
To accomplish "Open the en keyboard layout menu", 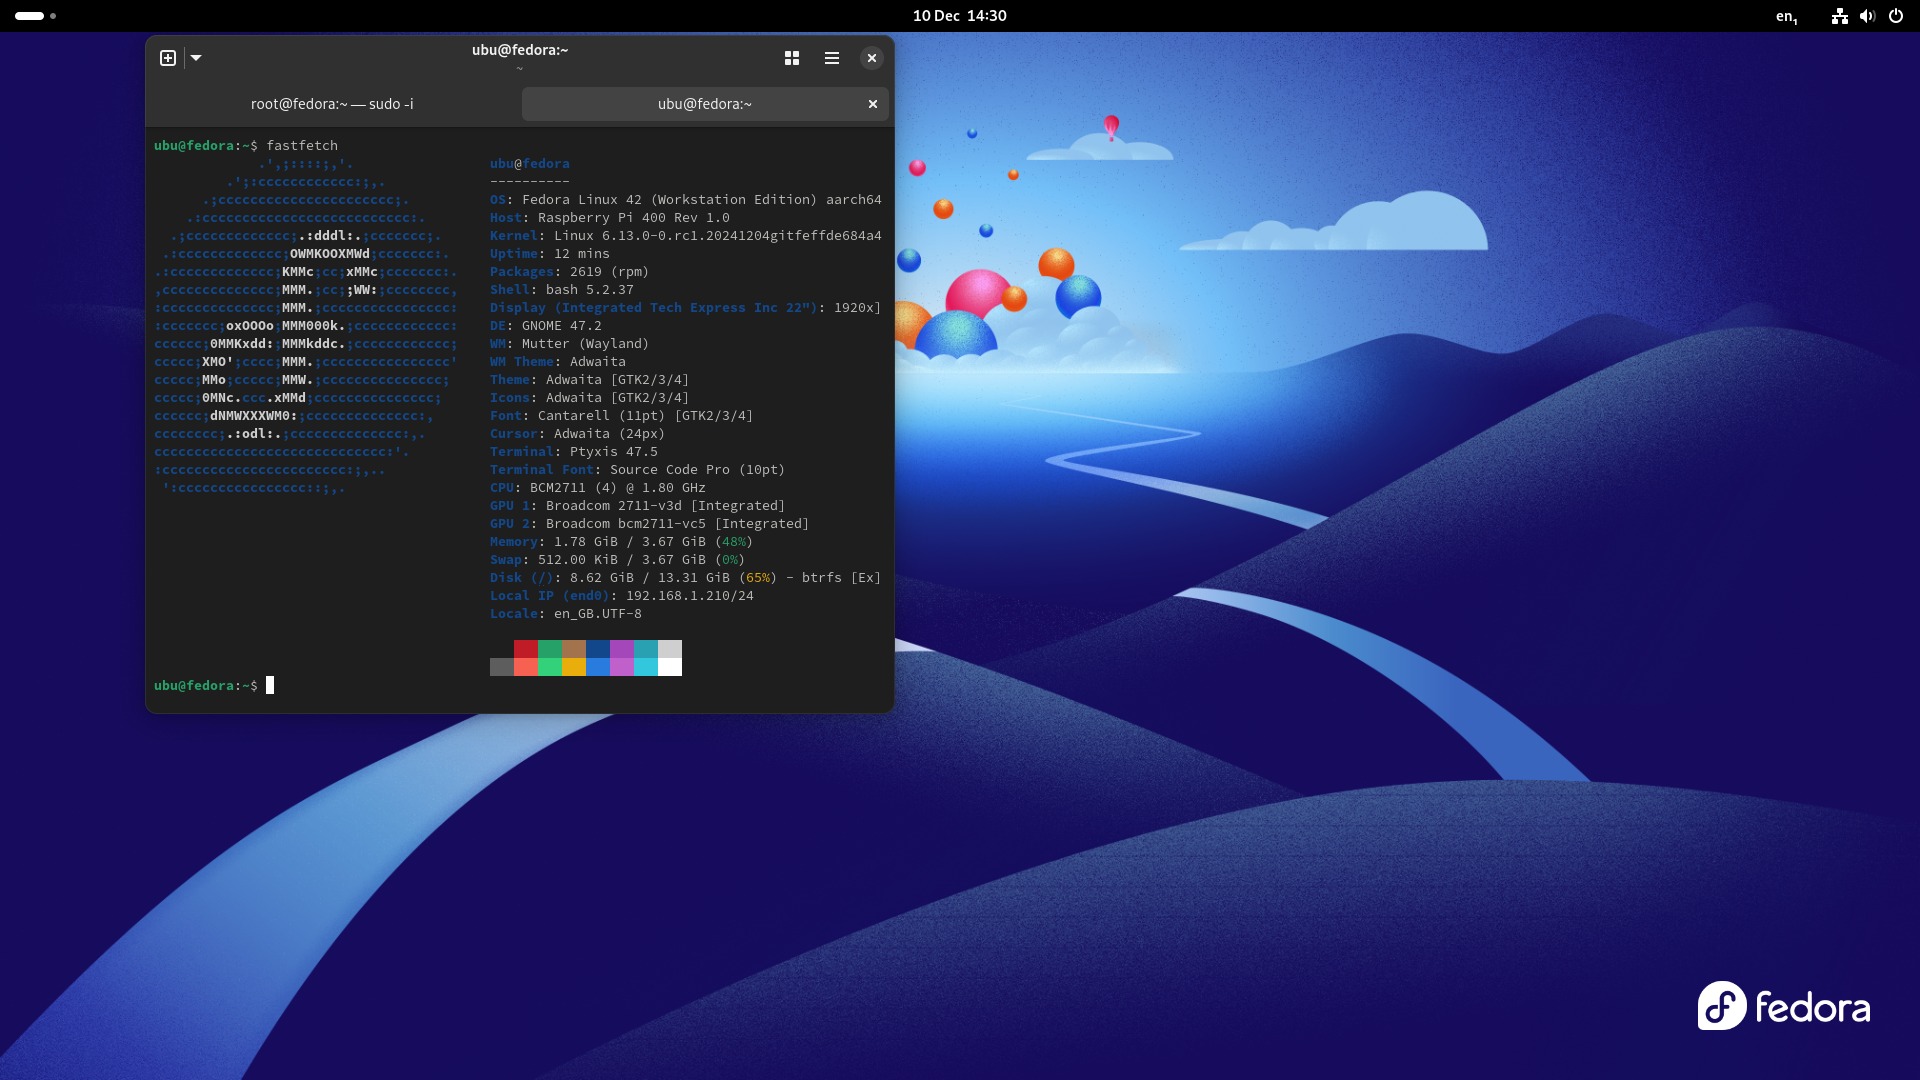I will click(1787, 16).
